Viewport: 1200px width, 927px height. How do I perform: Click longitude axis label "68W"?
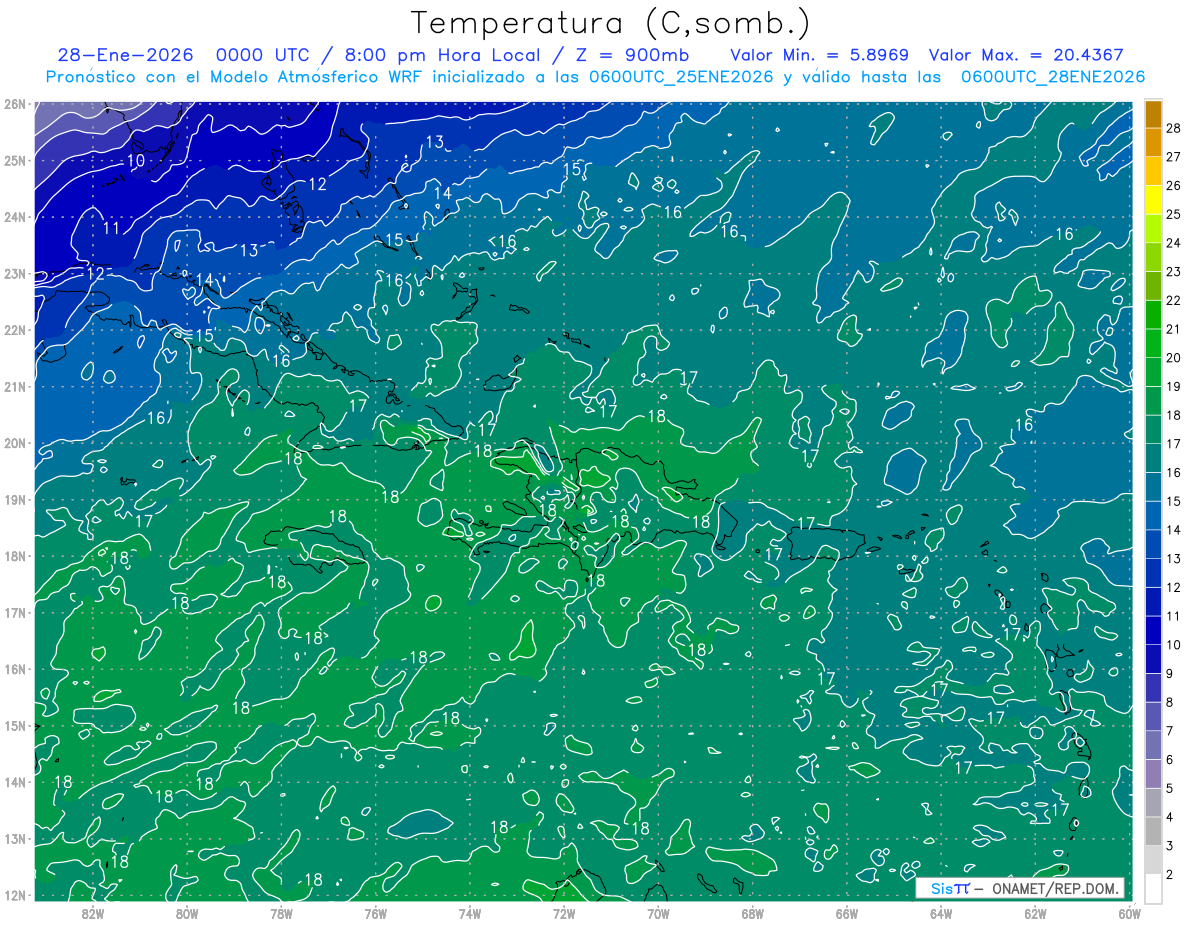tap(753, 913)
